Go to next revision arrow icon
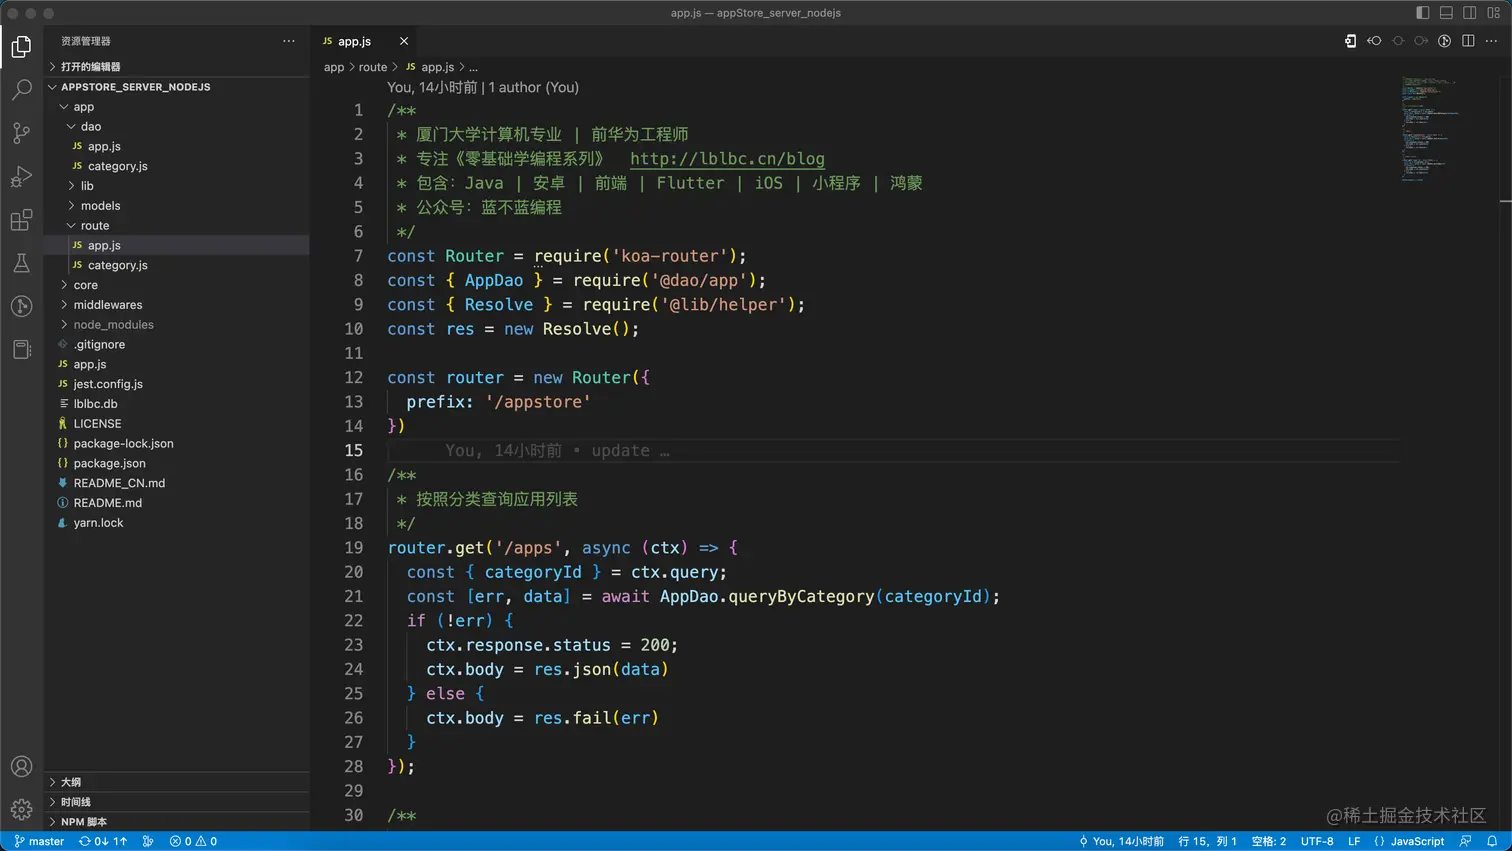This screenshot has width=1512, height=851. click(1421, 41)
